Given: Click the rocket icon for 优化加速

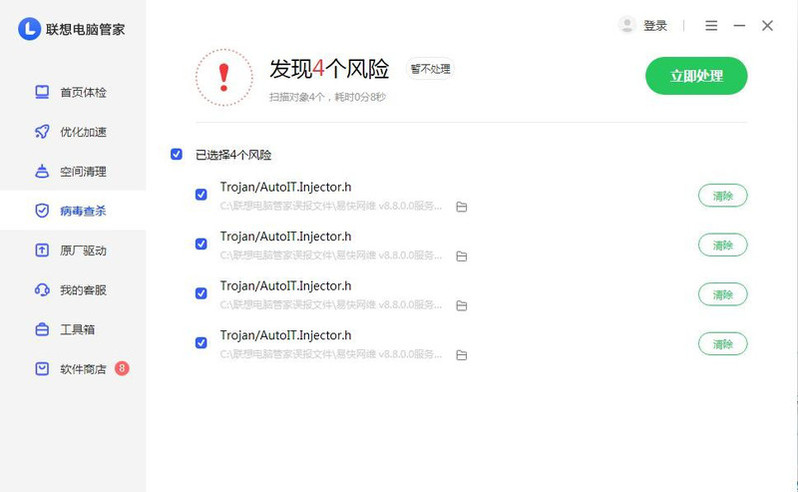Looking at the screenshot, I should pyautogui.click(x=42, y=132).
